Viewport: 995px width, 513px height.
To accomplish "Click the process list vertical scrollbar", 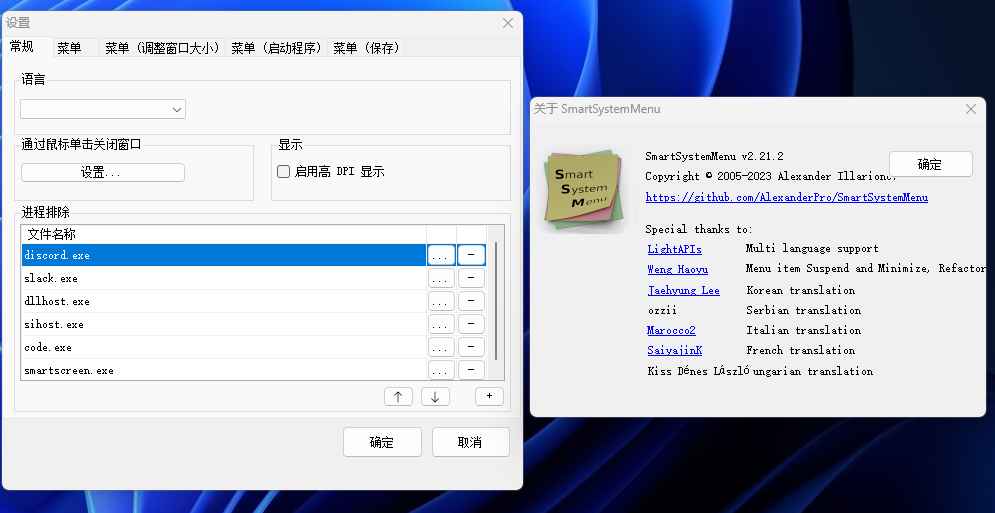I will [496, 300].
